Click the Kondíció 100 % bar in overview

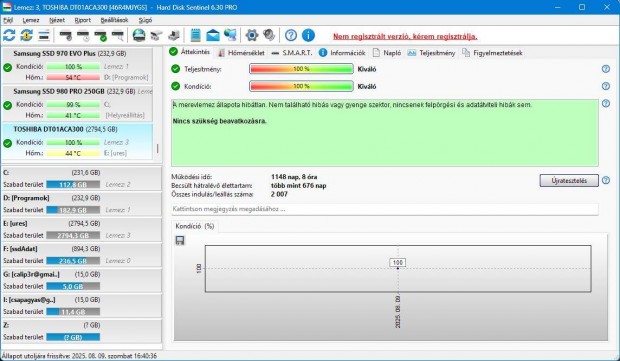(301, 86)
